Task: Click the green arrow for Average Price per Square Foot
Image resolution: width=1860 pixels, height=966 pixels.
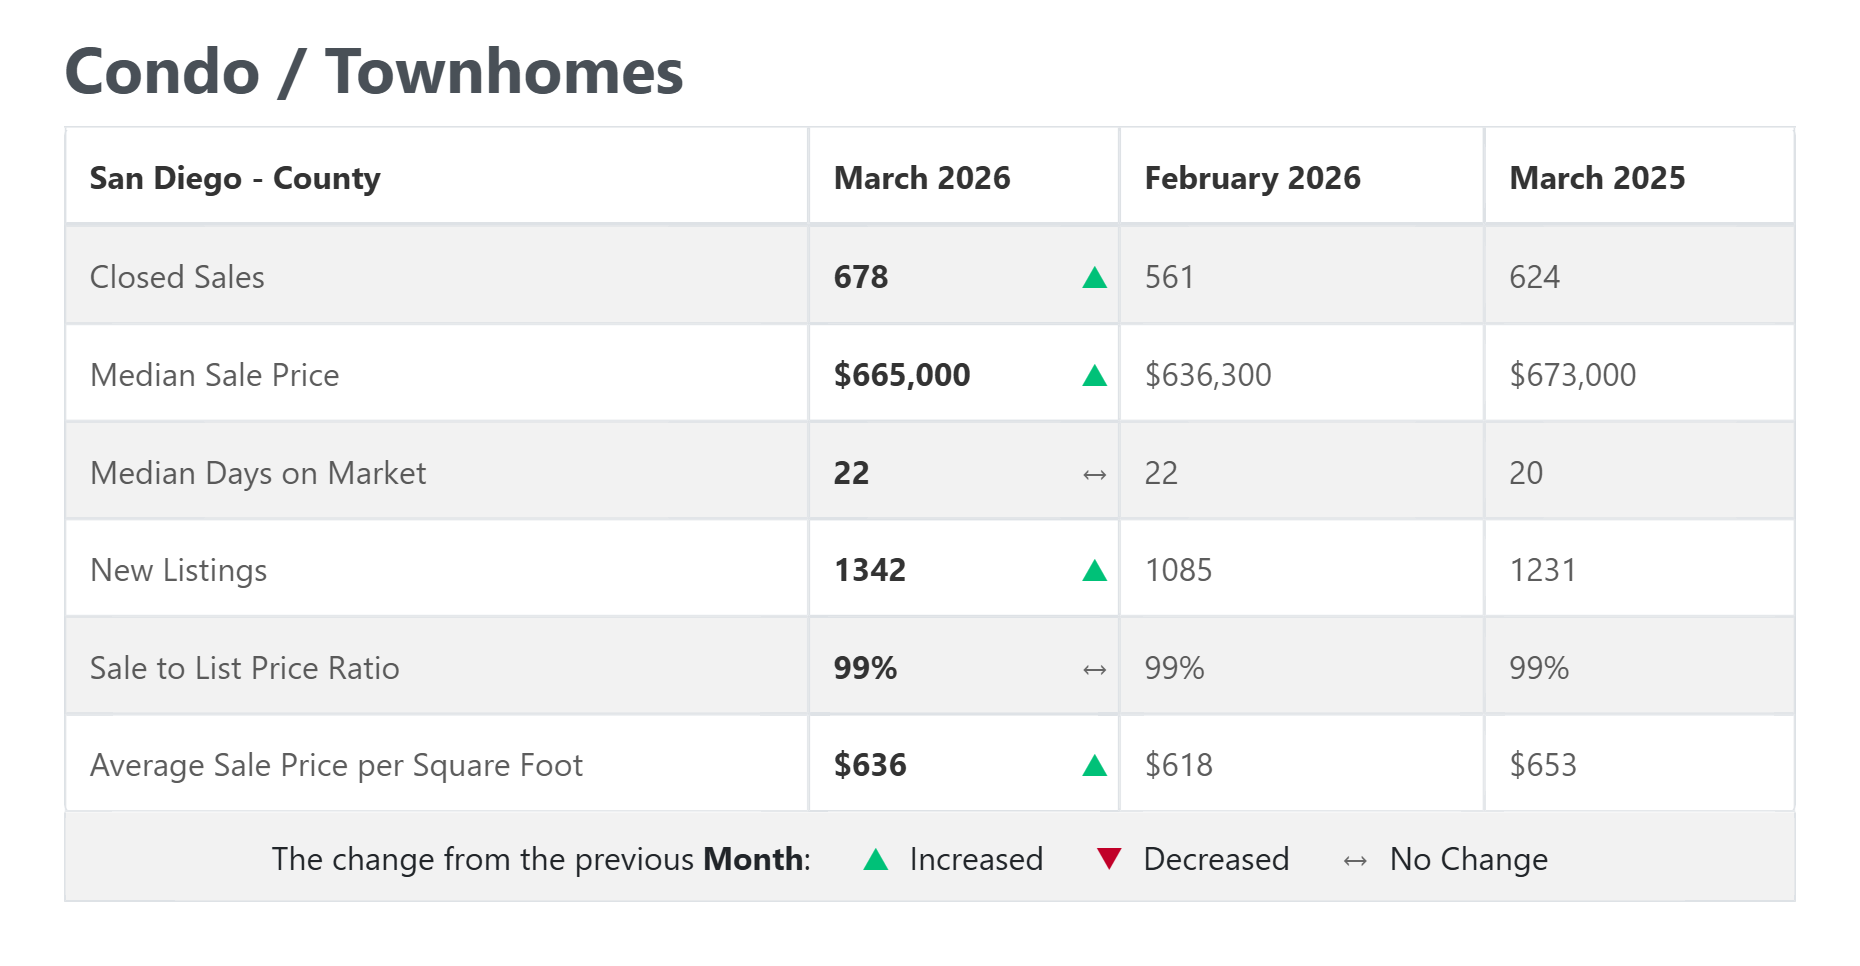Action: click(1094, 766)
